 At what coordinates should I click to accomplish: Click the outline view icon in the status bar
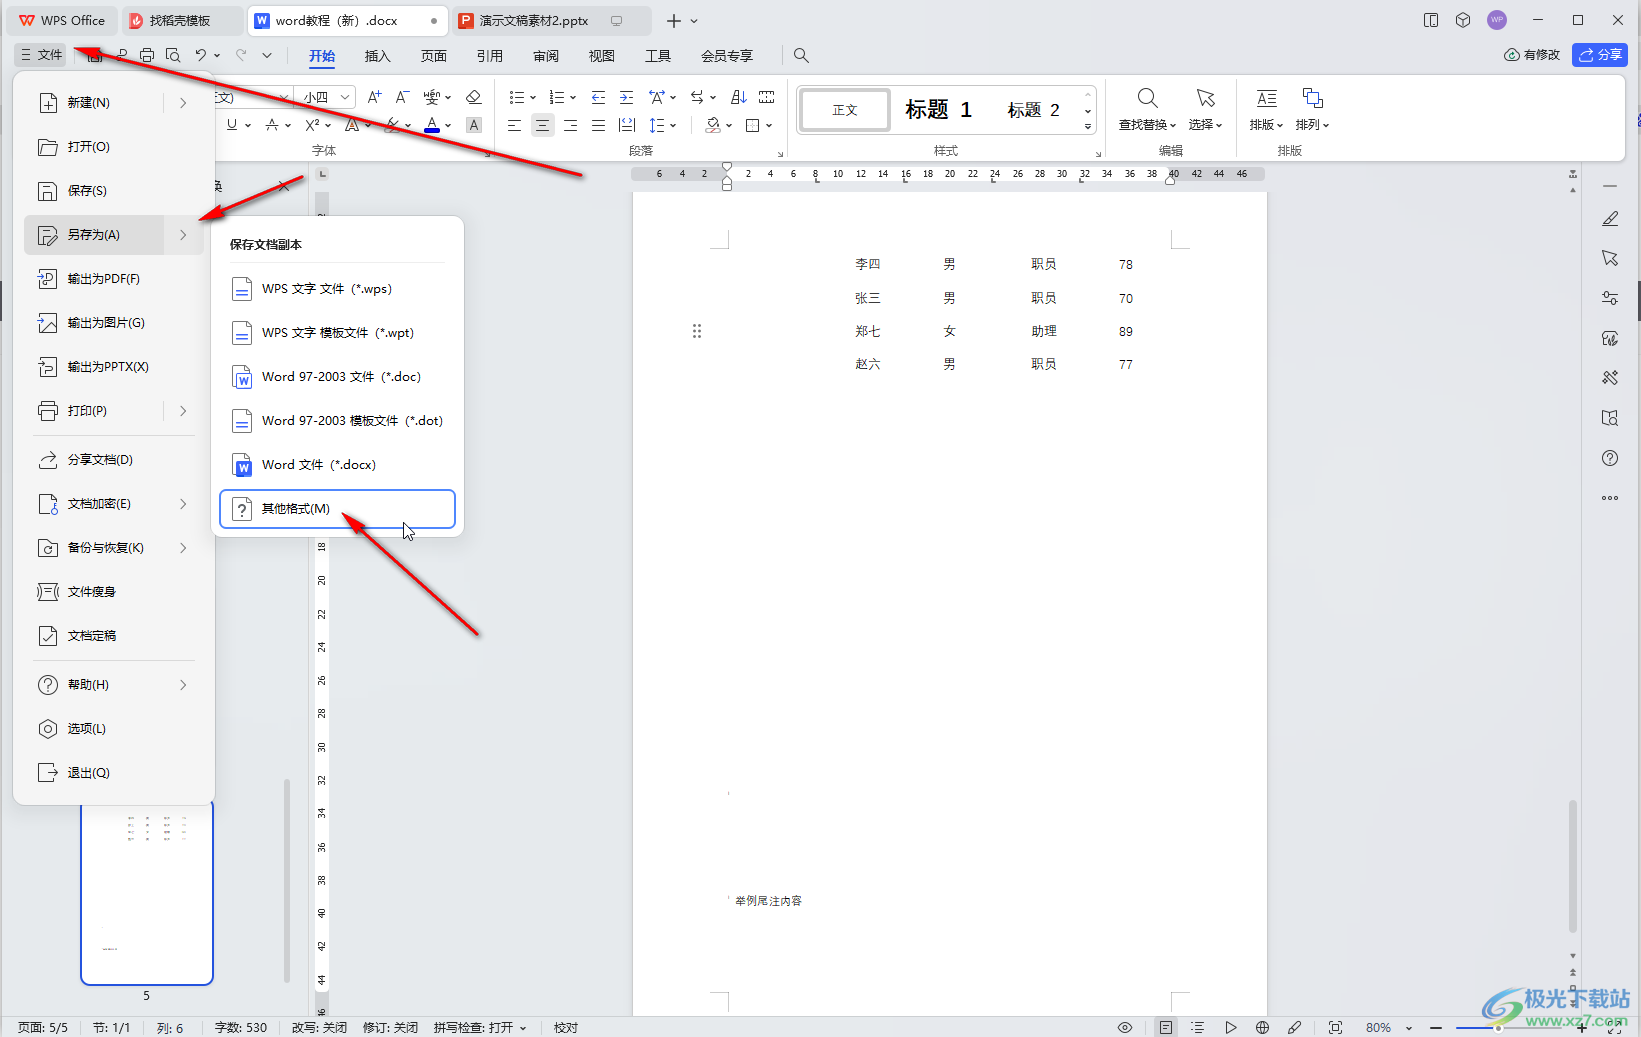[x=1197, y=1027]
